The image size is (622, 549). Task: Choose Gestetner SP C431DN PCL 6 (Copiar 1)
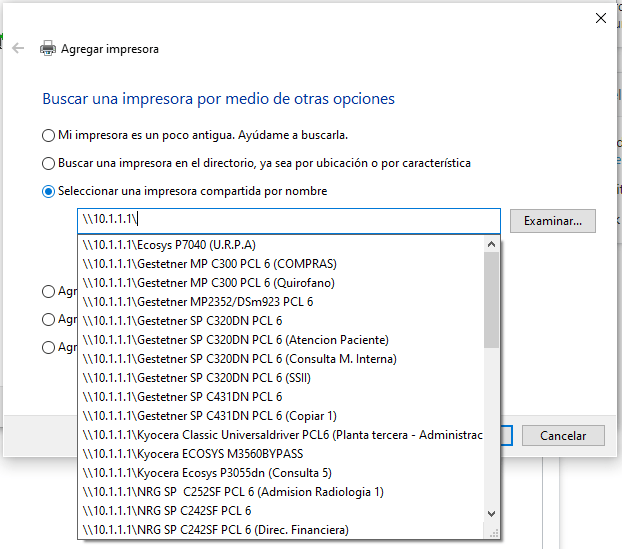pyautogui.click(x=281, y=416)
